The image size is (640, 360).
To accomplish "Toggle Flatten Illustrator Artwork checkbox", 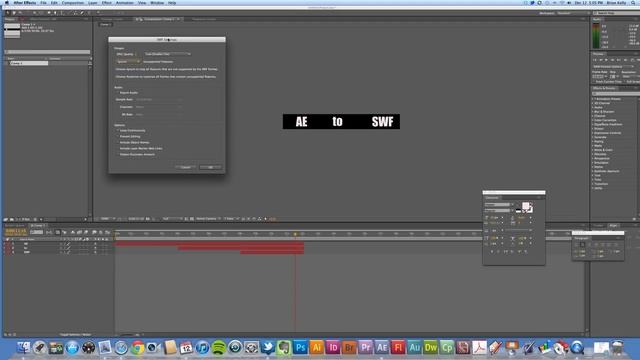I will click(x=118, y=154).
